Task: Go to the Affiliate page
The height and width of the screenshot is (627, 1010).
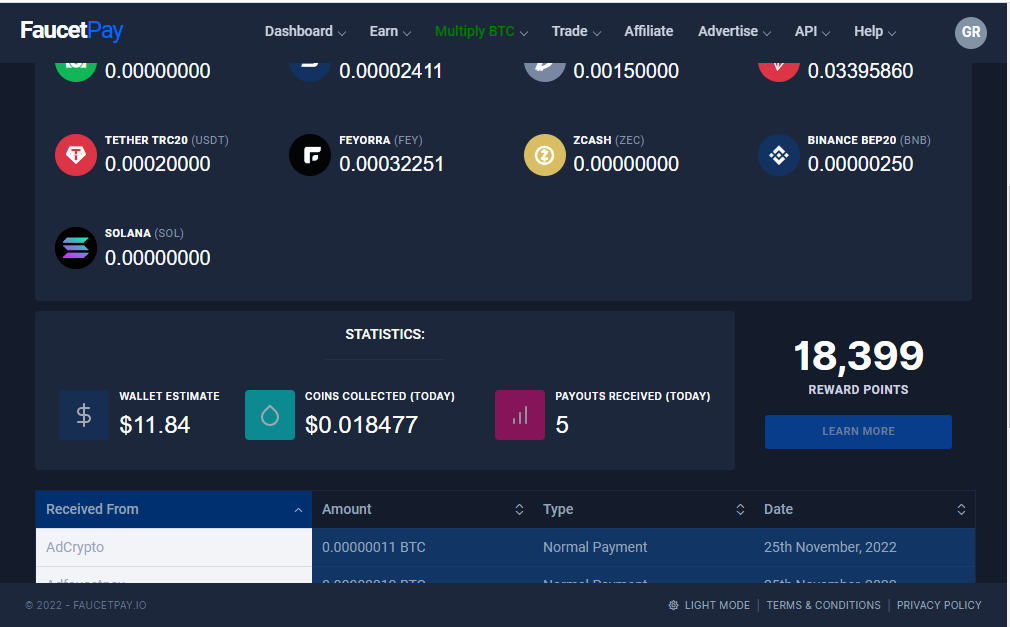Action: click(x=649, y=32)
